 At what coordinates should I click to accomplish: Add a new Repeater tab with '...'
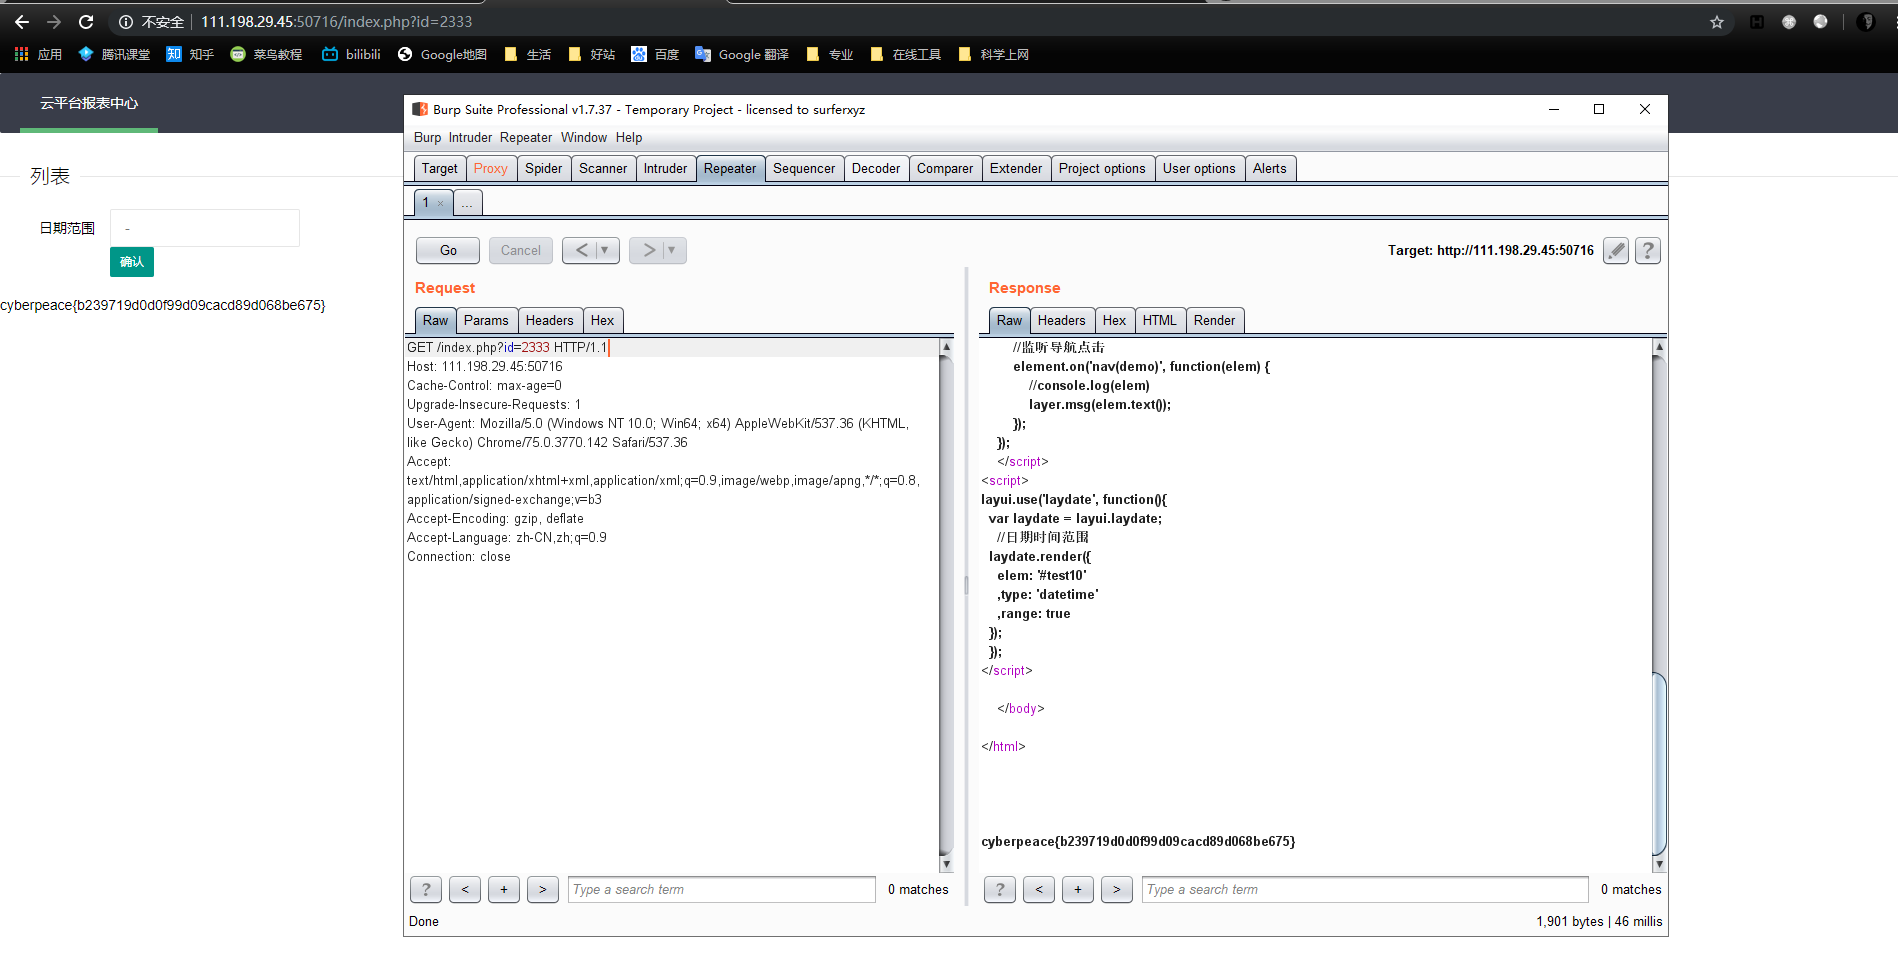467,203
